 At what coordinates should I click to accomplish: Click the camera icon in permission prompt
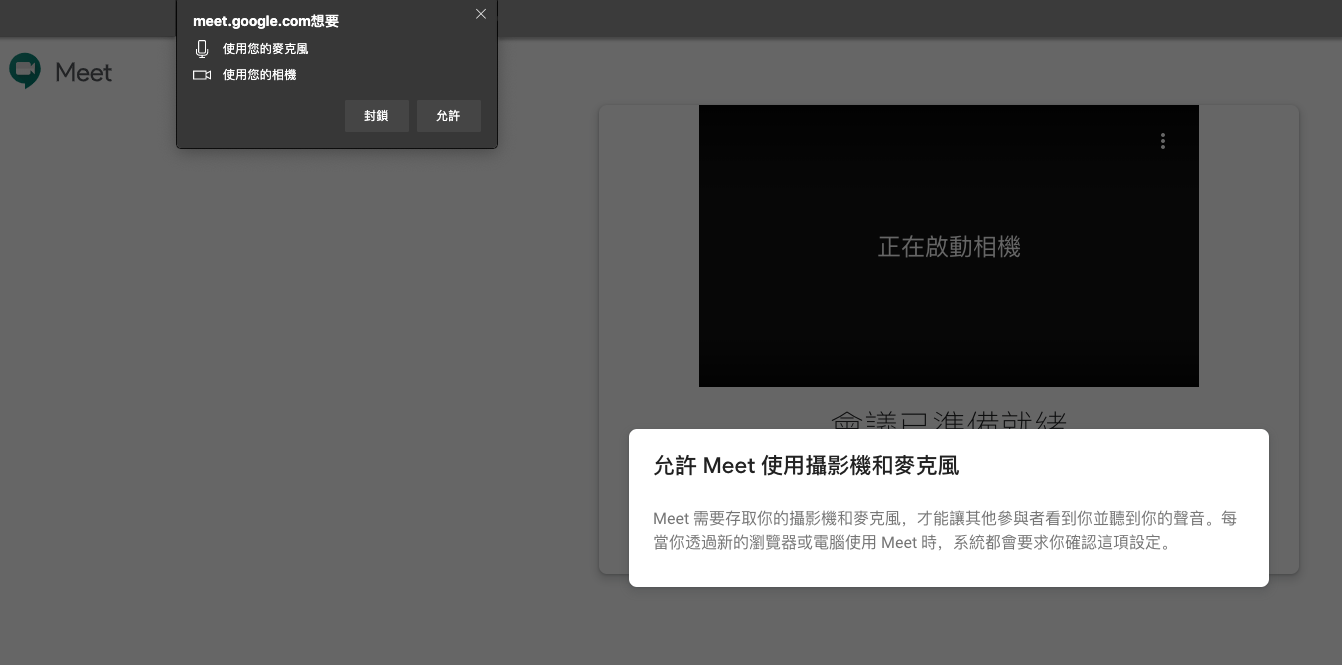pos(202,75)
